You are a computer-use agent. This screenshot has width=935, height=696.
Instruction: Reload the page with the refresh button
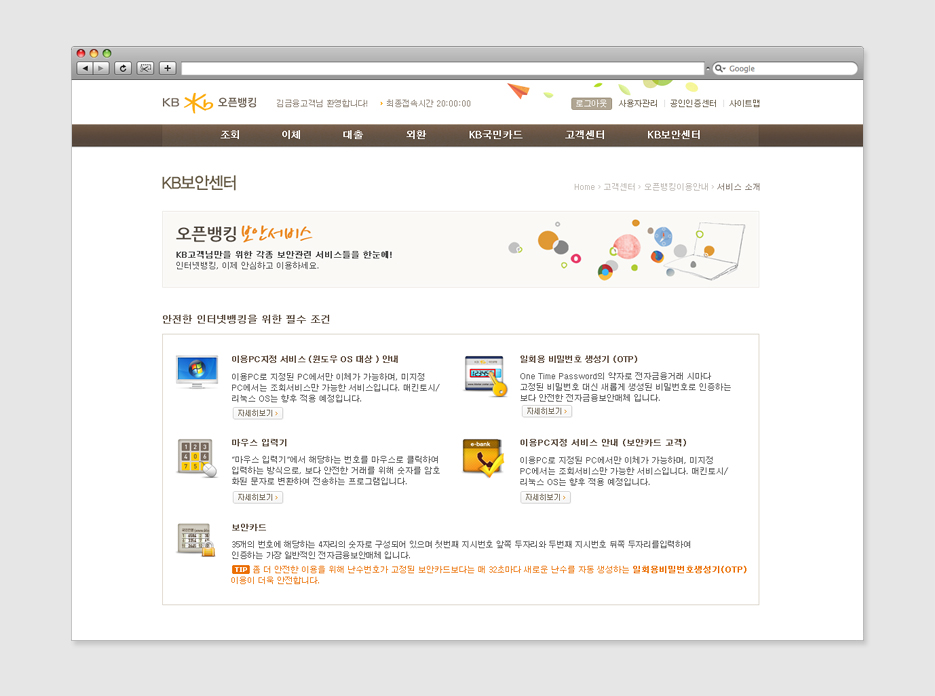pos(123,68)
